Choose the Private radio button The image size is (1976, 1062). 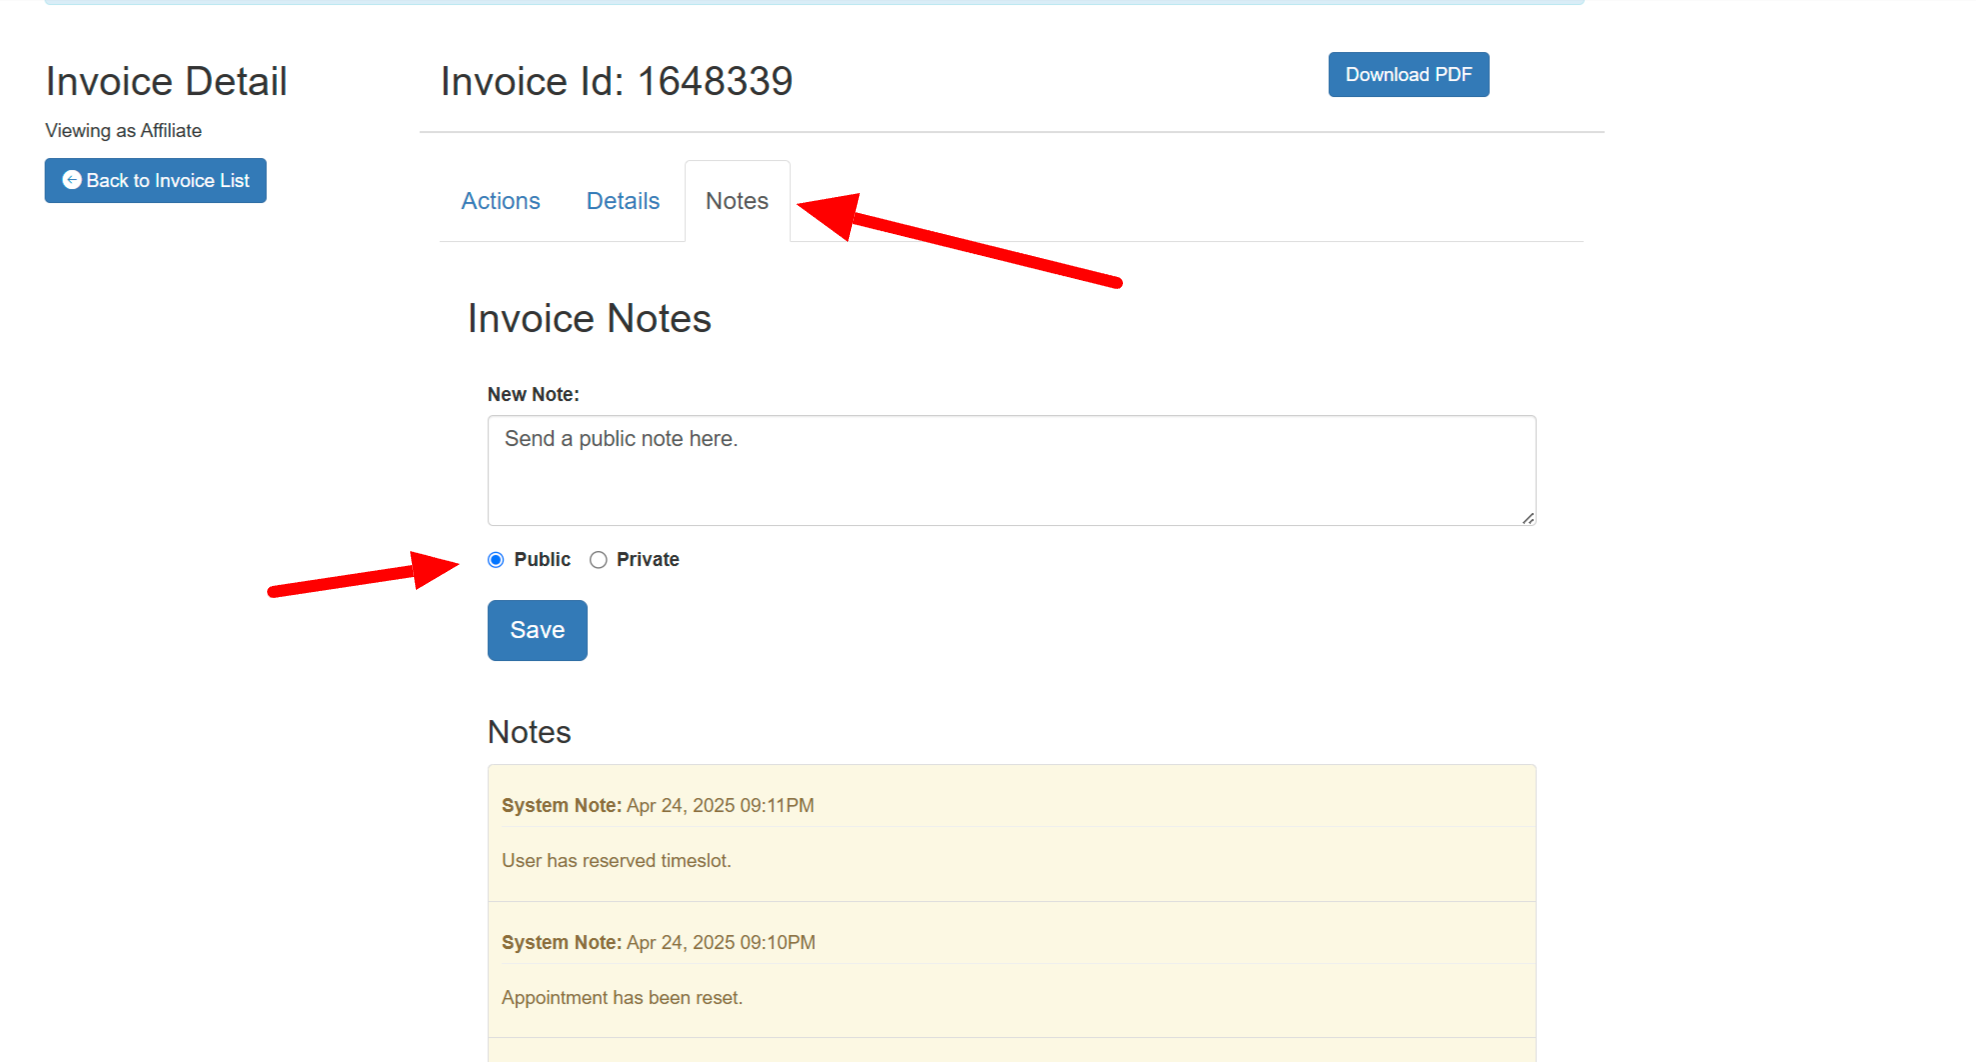pos(598,560)
